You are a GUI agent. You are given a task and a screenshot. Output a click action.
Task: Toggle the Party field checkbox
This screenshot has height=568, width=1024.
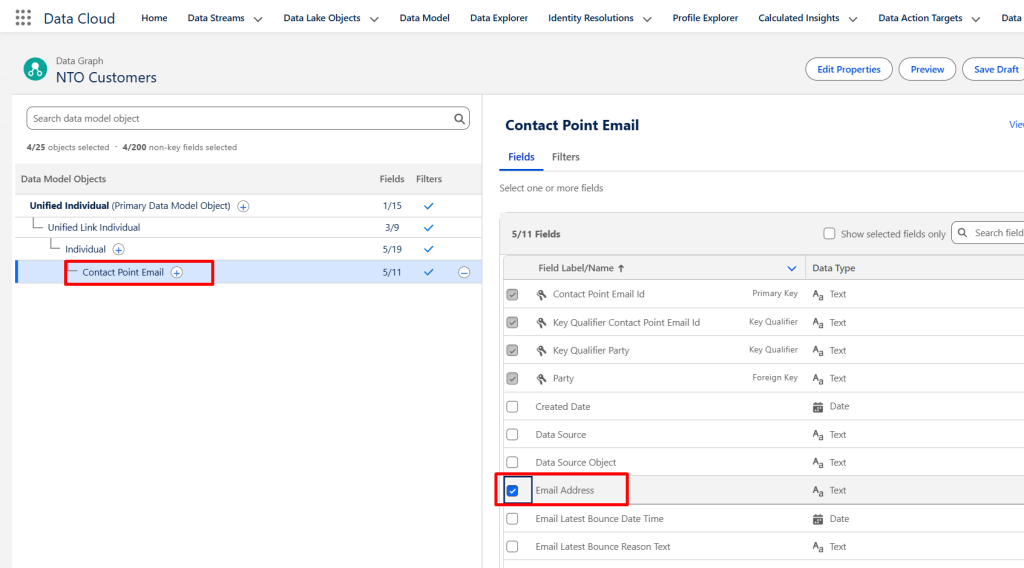(513, 379)
